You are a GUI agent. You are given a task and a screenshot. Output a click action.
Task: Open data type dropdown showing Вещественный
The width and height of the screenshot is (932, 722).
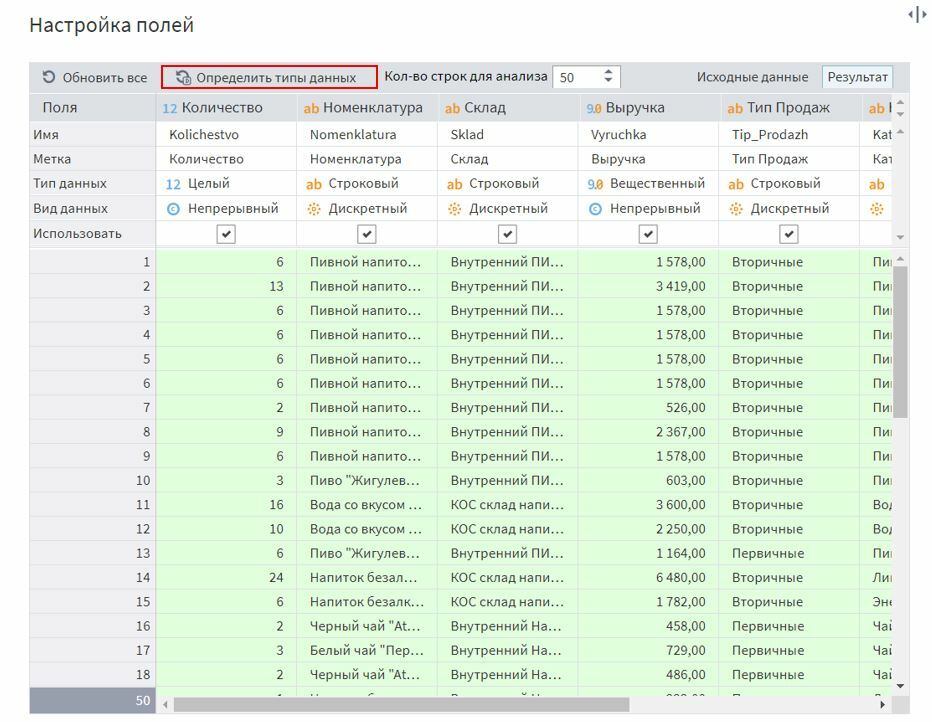(x=648, y=184)
